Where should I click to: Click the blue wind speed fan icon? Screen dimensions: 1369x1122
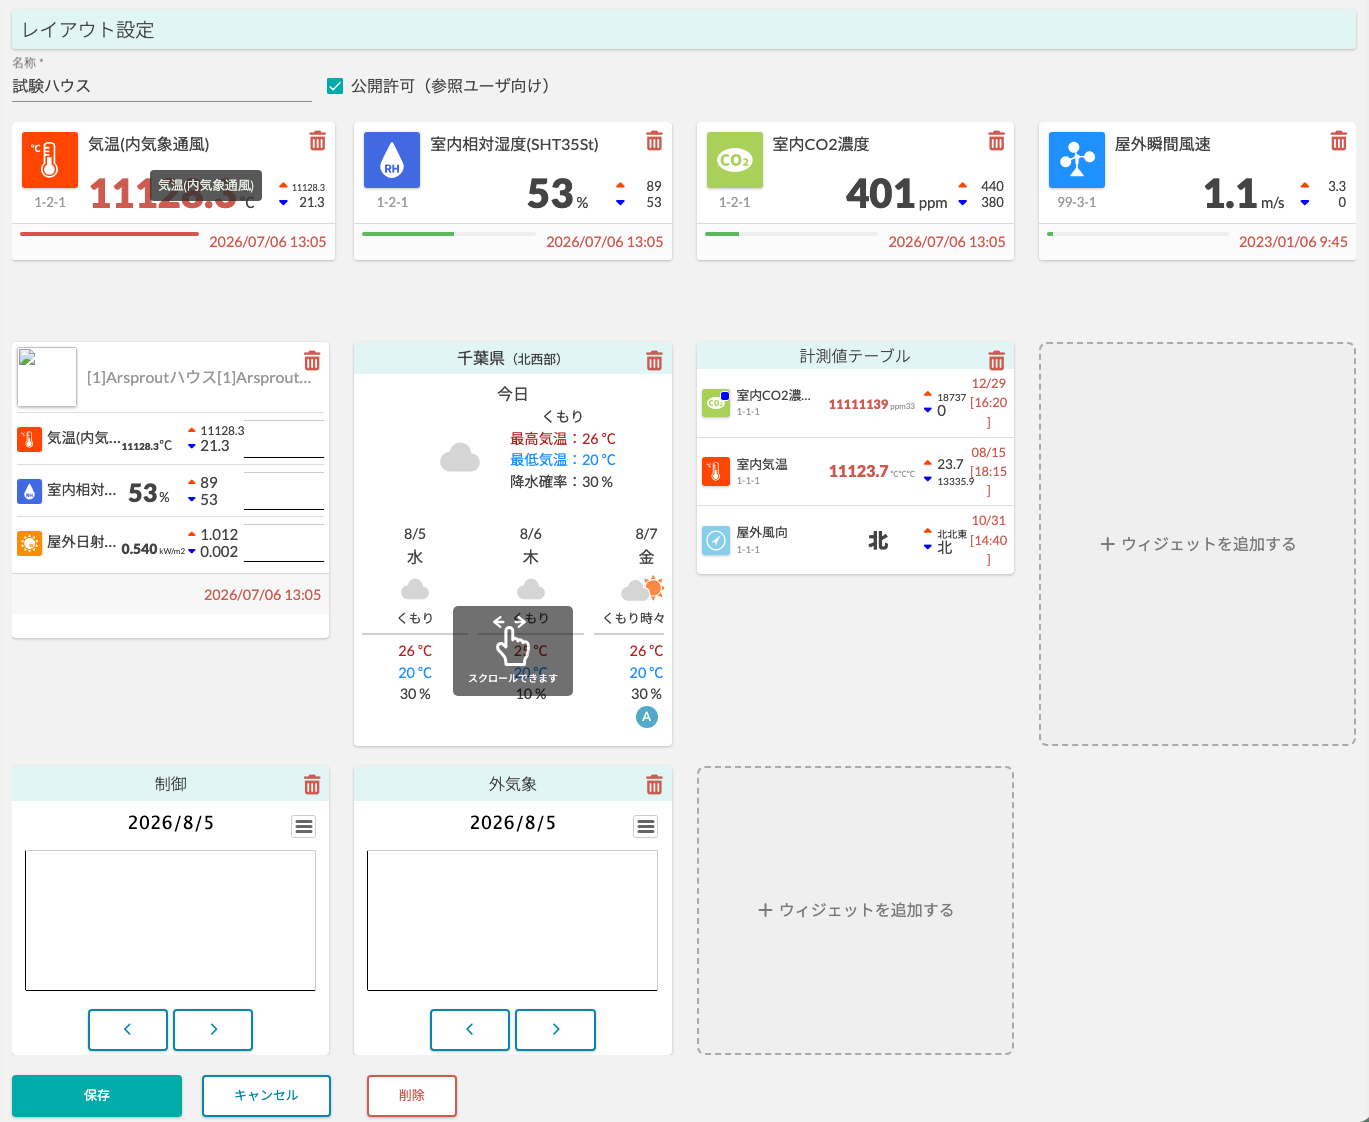tap(1077, 160)
